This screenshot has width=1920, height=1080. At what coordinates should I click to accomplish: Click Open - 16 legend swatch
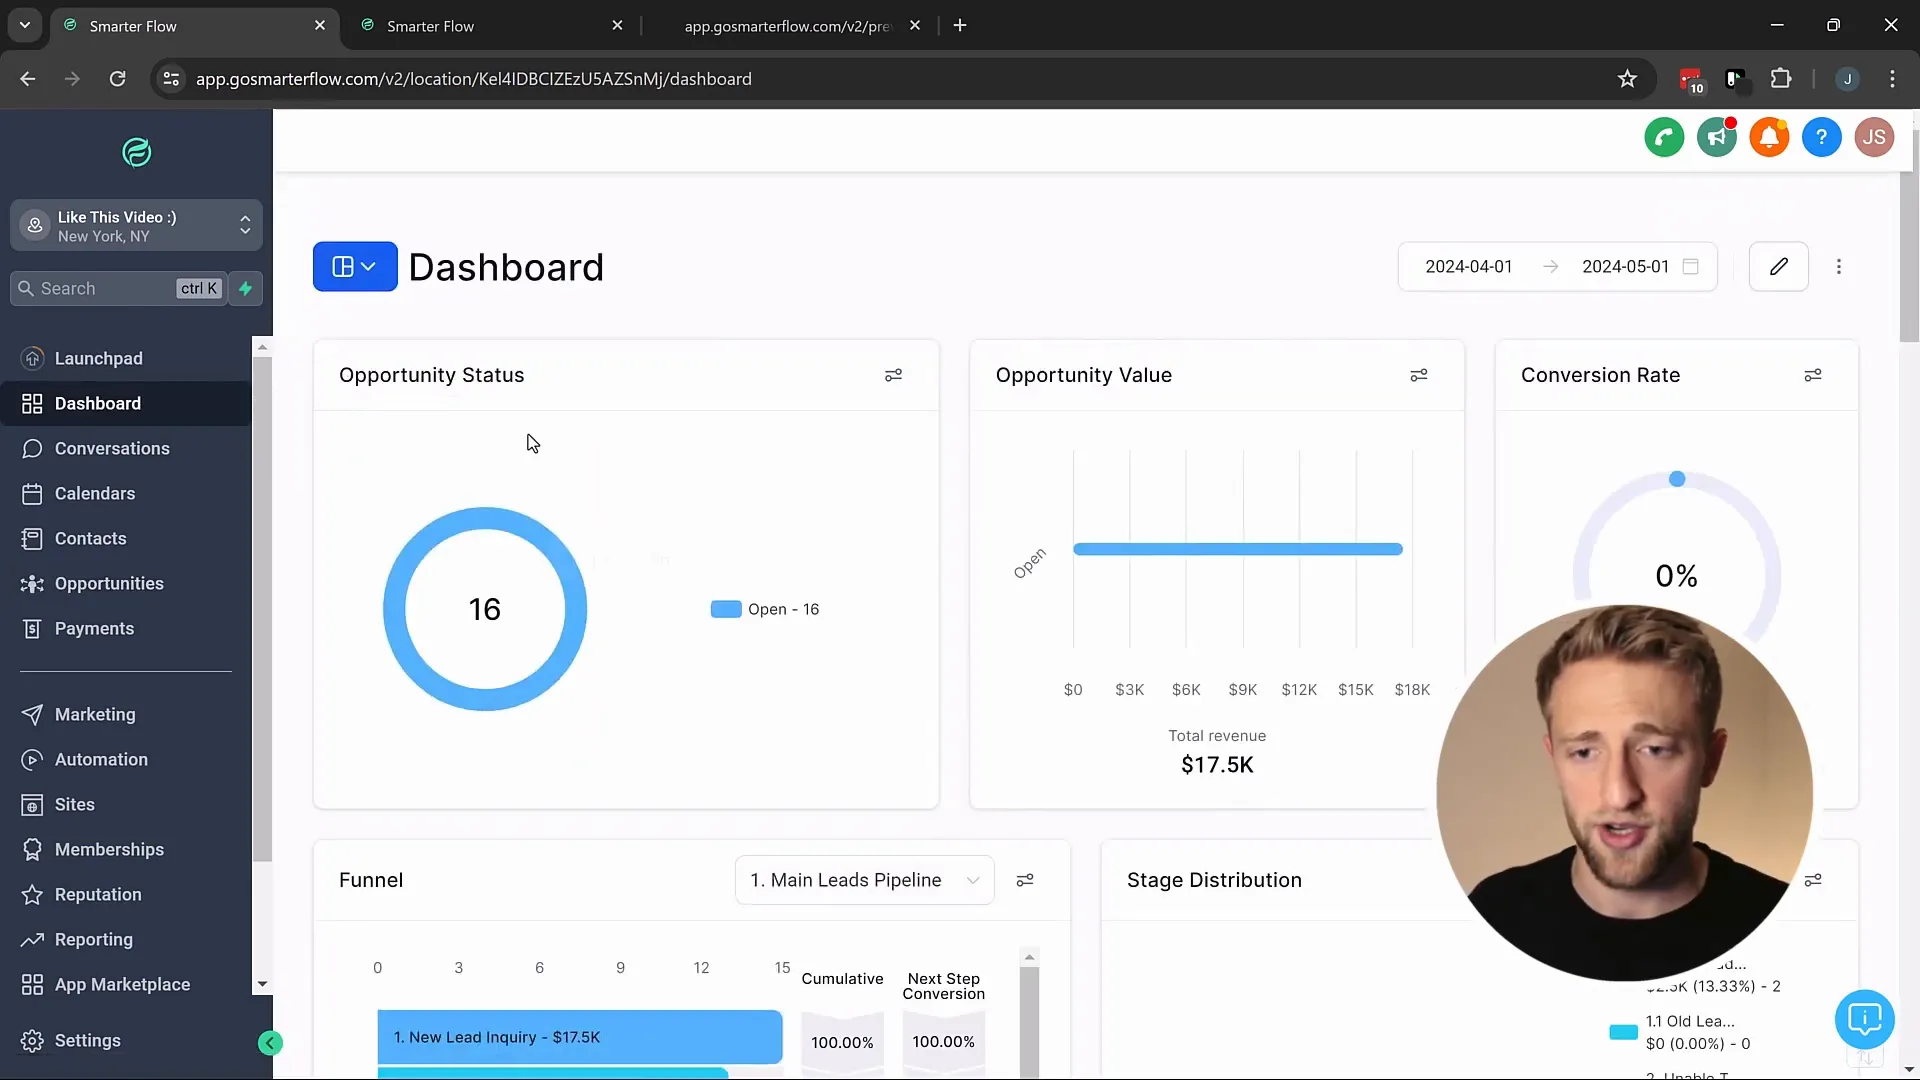coord(726,609)
